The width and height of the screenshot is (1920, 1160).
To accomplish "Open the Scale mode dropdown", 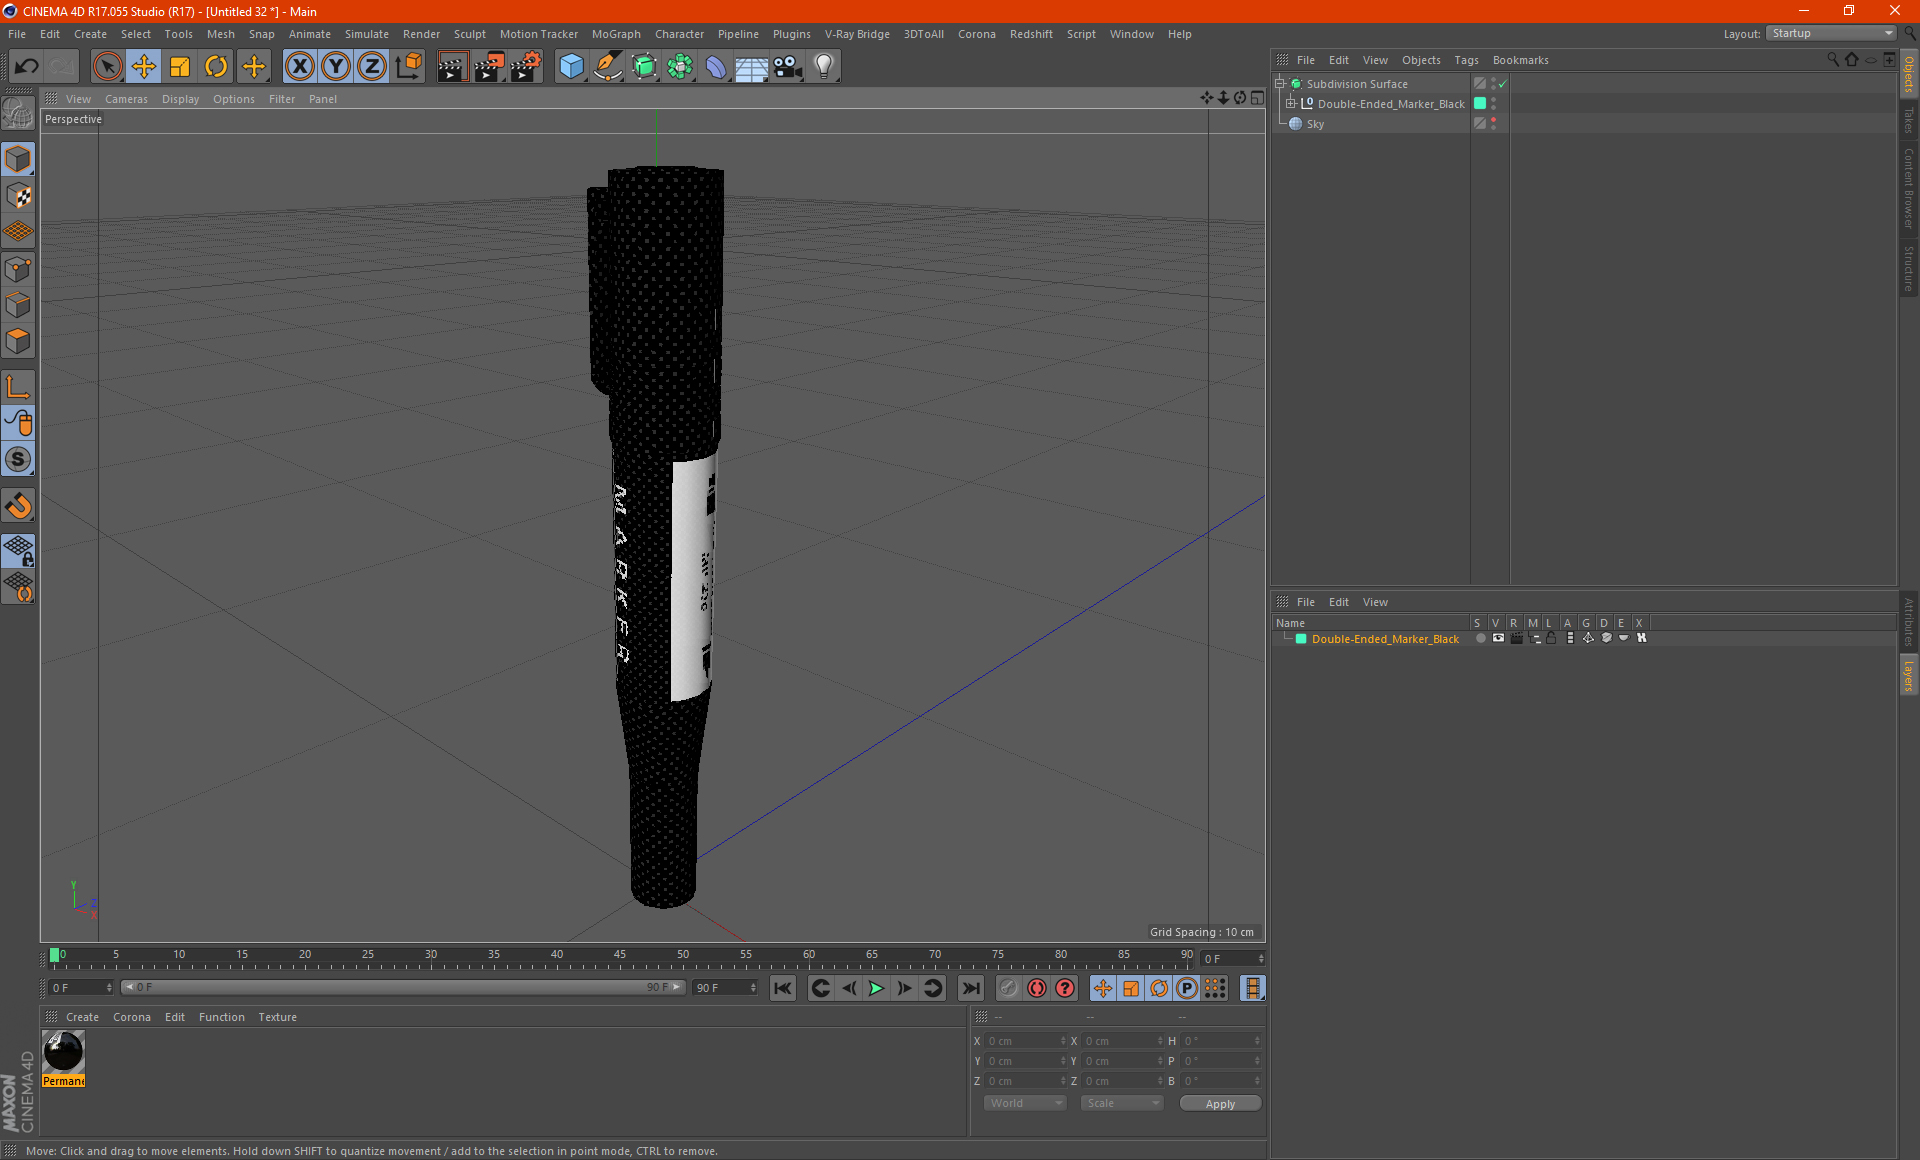I will click(1122, 1103).
